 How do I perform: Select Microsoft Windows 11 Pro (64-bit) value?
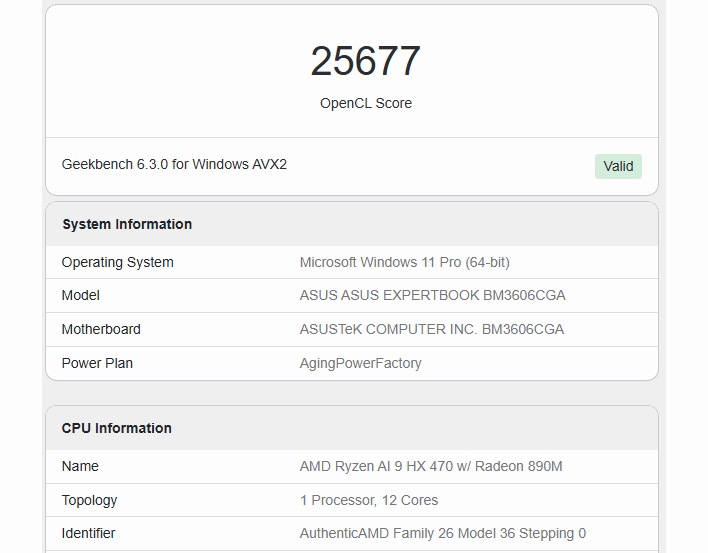coord(405,262)
